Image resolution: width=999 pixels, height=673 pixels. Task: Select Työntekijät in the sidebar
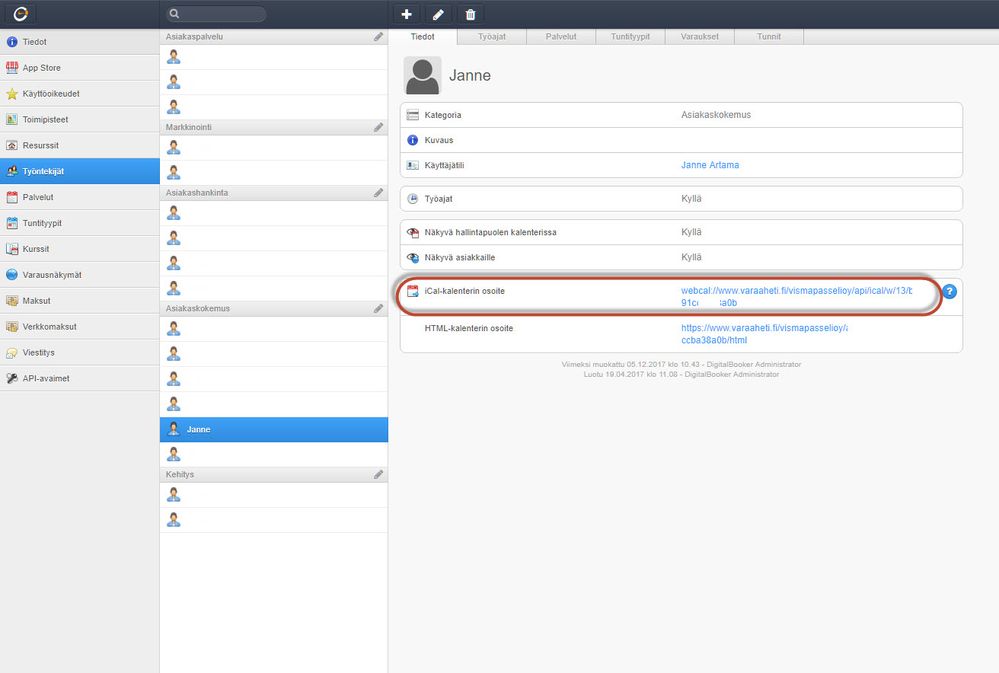80,171
